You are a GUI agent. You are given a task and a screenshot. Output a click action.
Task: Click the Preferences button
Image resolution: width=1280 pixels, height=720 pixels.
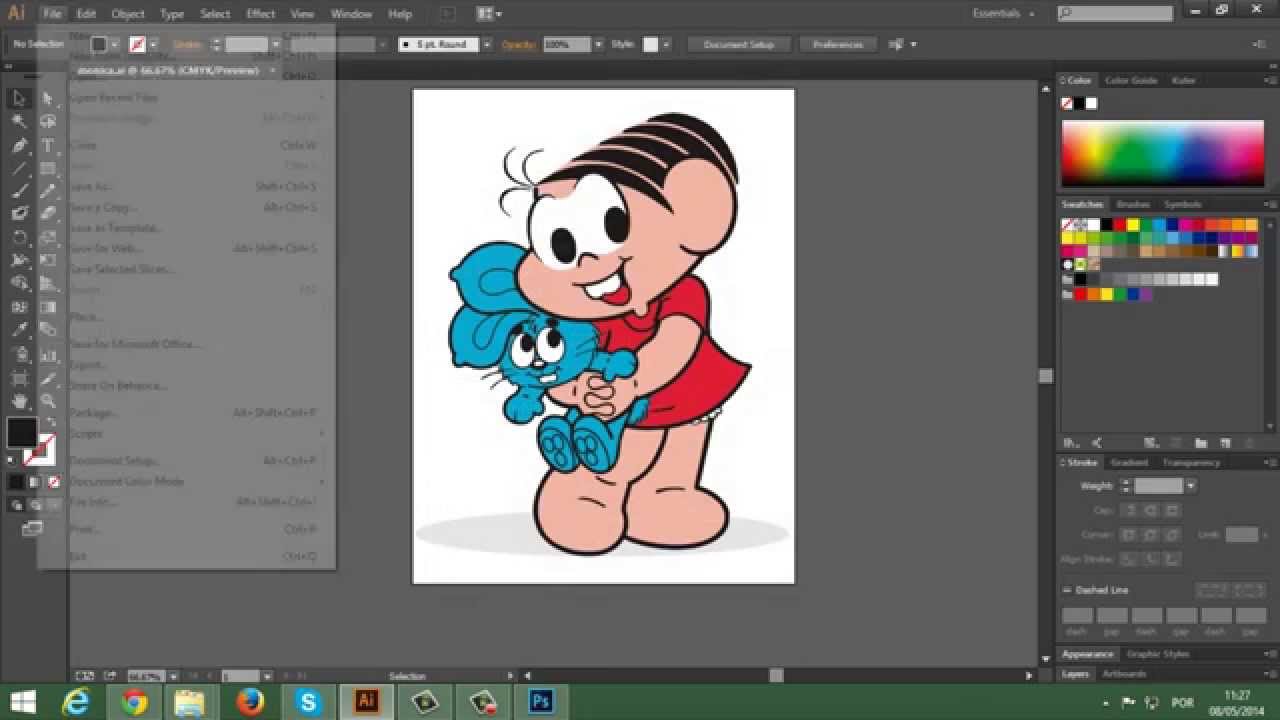tap(838, 45)
